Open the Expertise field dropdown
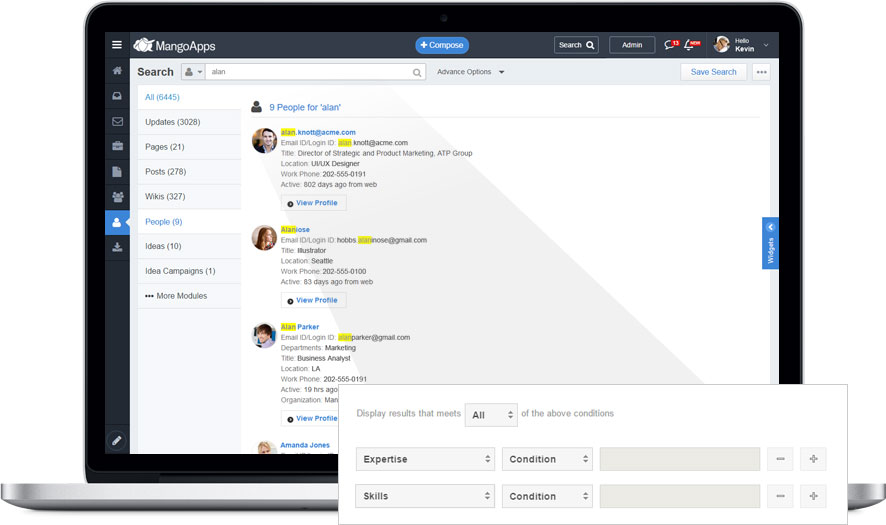This screenshot has width=886, height=525. 425,459
